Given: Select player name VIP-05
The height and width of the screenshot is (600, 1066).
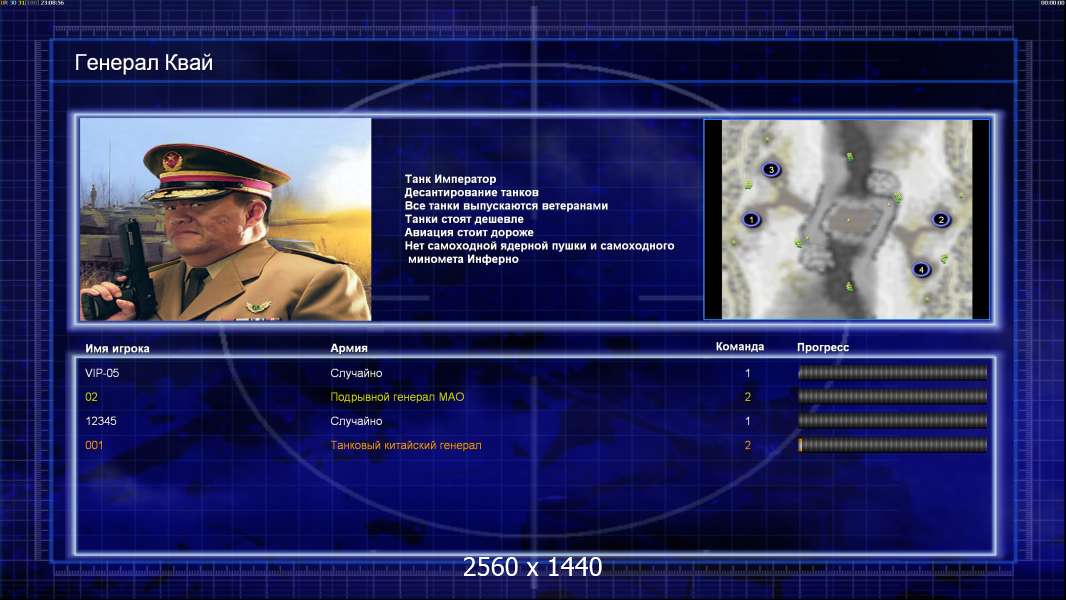Looking at the screenshot, I should 102,373.
